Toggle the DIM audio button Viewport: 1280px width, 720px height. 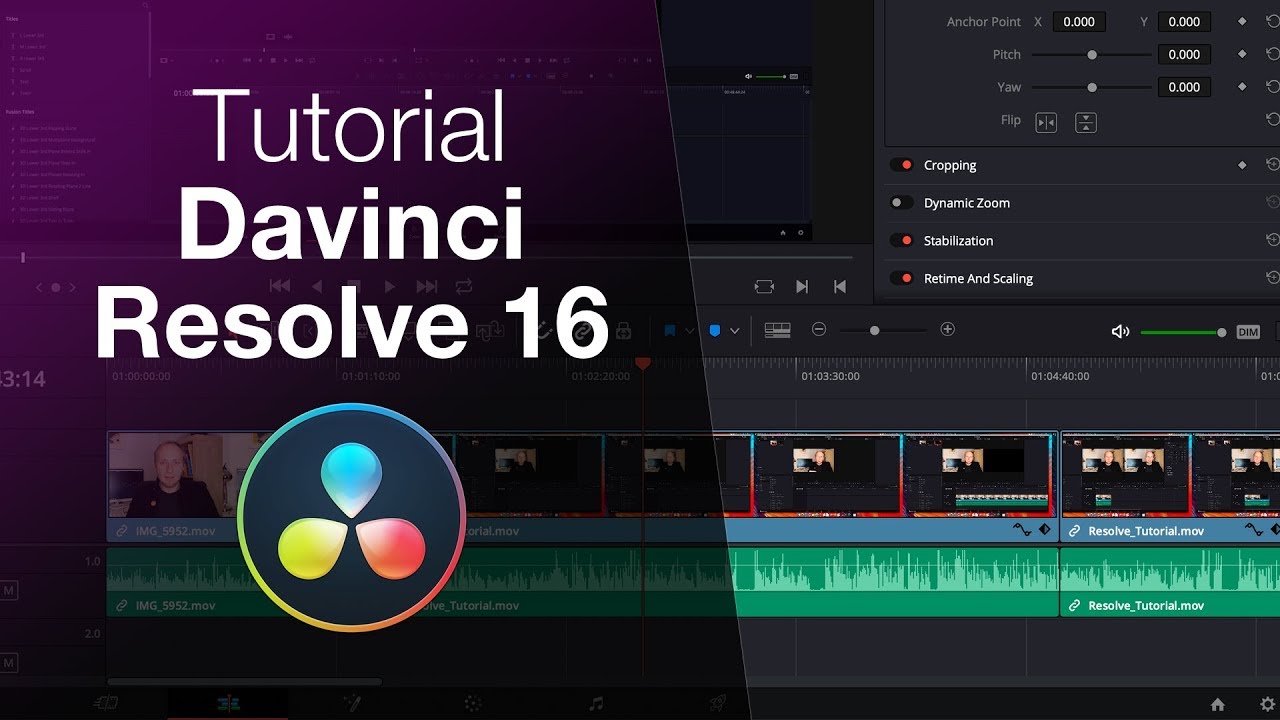1248,332
